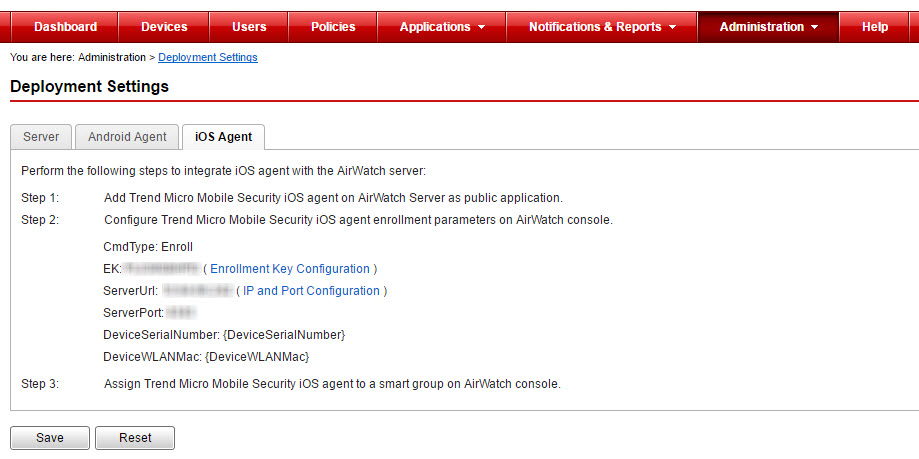The width and height of the screenshot is (919, 459).
Task: Go to the Devices section
Action: (x=164, y=27)
